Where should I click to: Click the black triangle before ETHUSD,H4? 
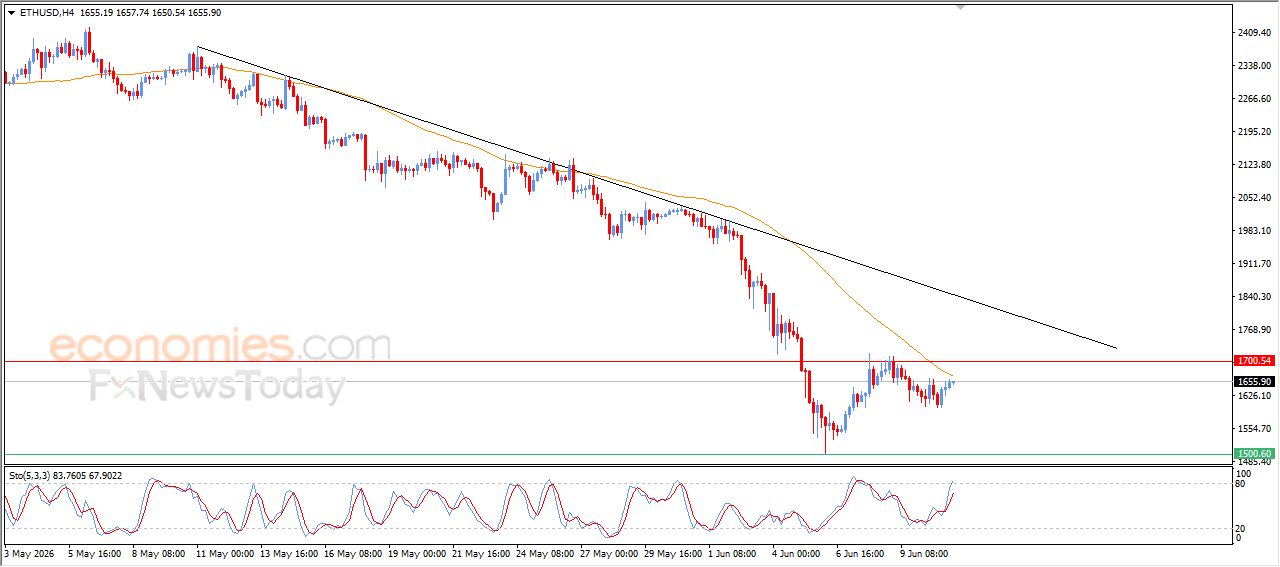[x=11, y=13]
